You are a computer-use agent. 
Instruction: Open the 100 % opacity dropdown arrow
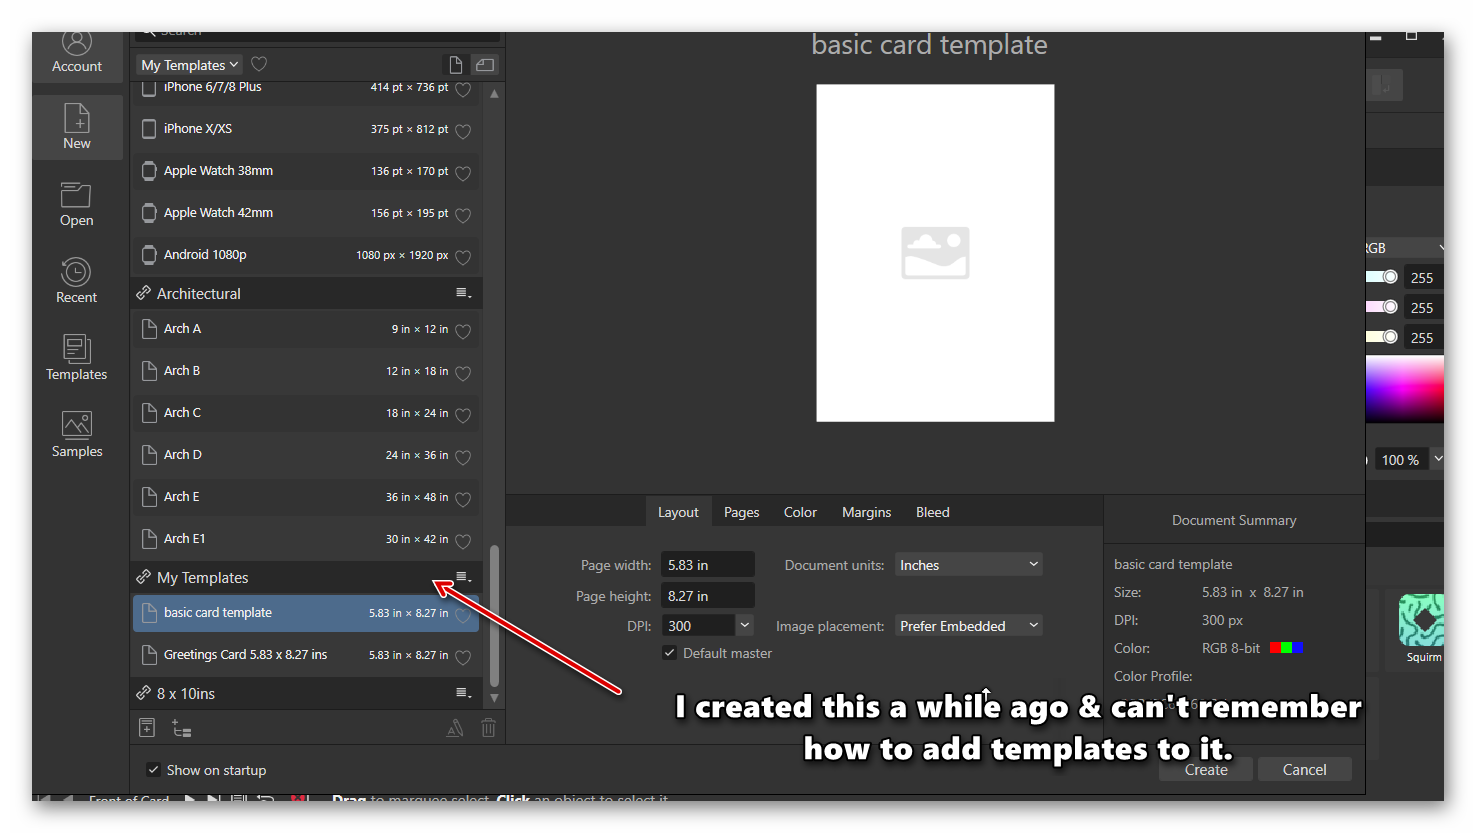1437,459
